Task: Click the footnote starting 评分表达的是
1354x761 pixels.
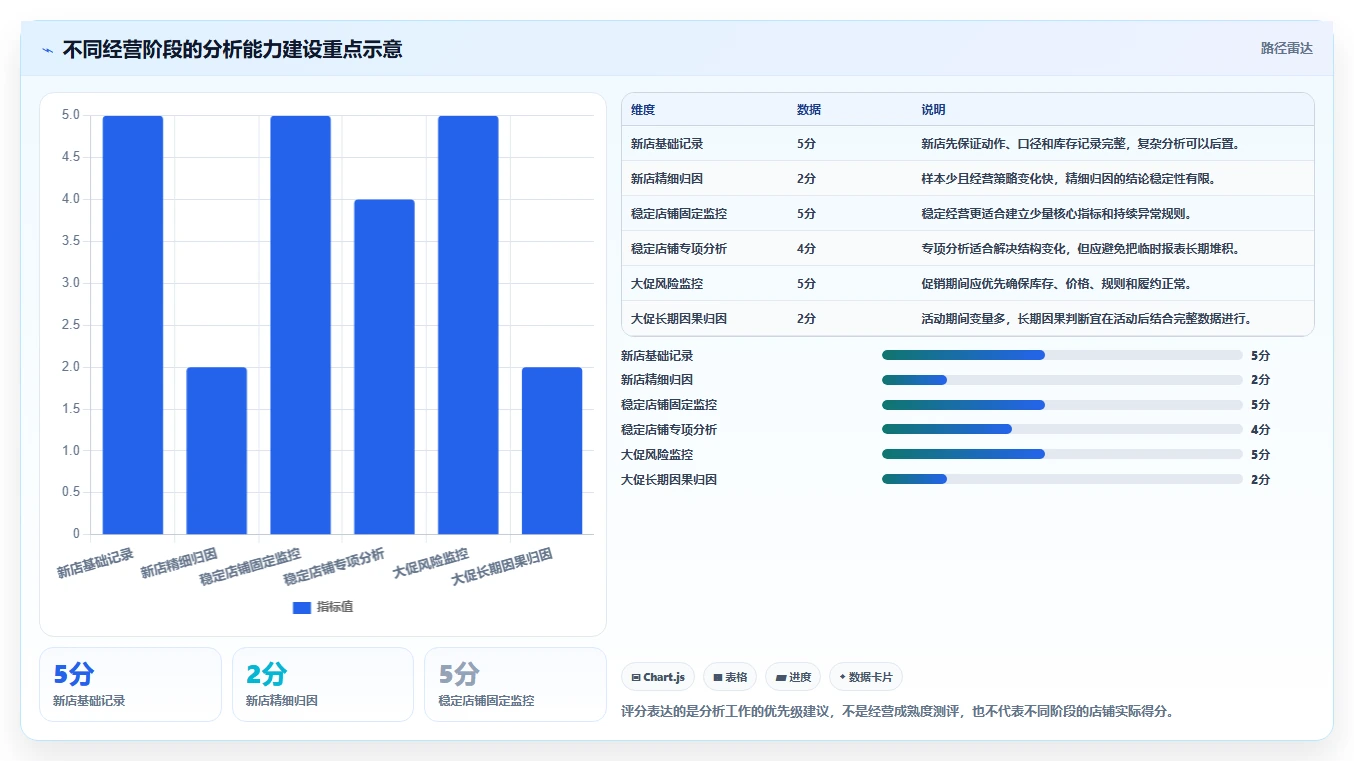Action: pyautogui.click(x=897, y=712)
